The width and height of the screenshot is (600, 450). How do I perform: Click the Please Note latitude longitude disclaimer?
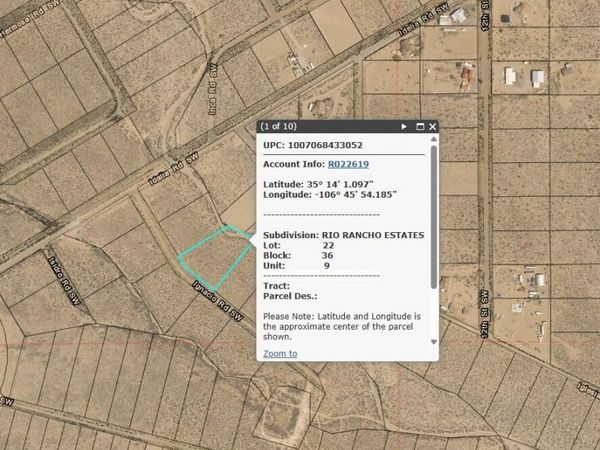point(342,326)
